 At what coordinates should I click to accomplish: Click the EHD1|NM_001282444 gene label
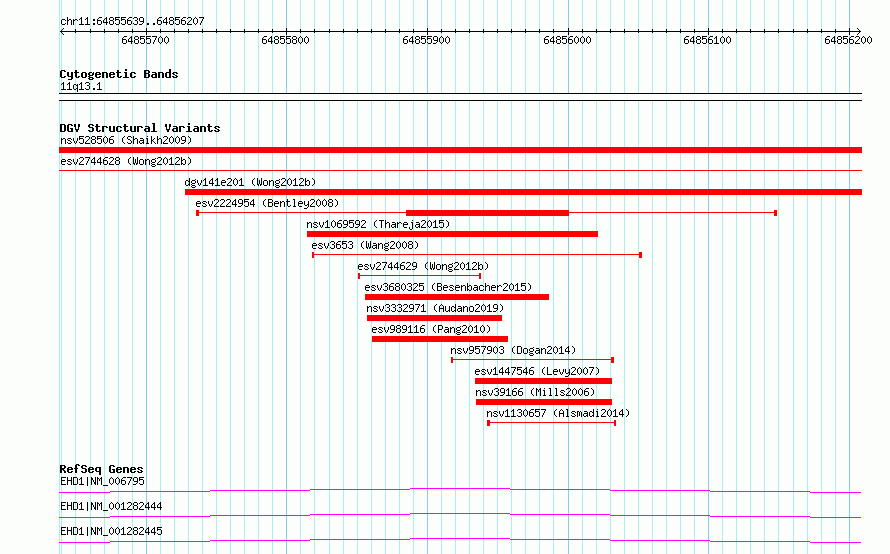[x=111, y=506]
